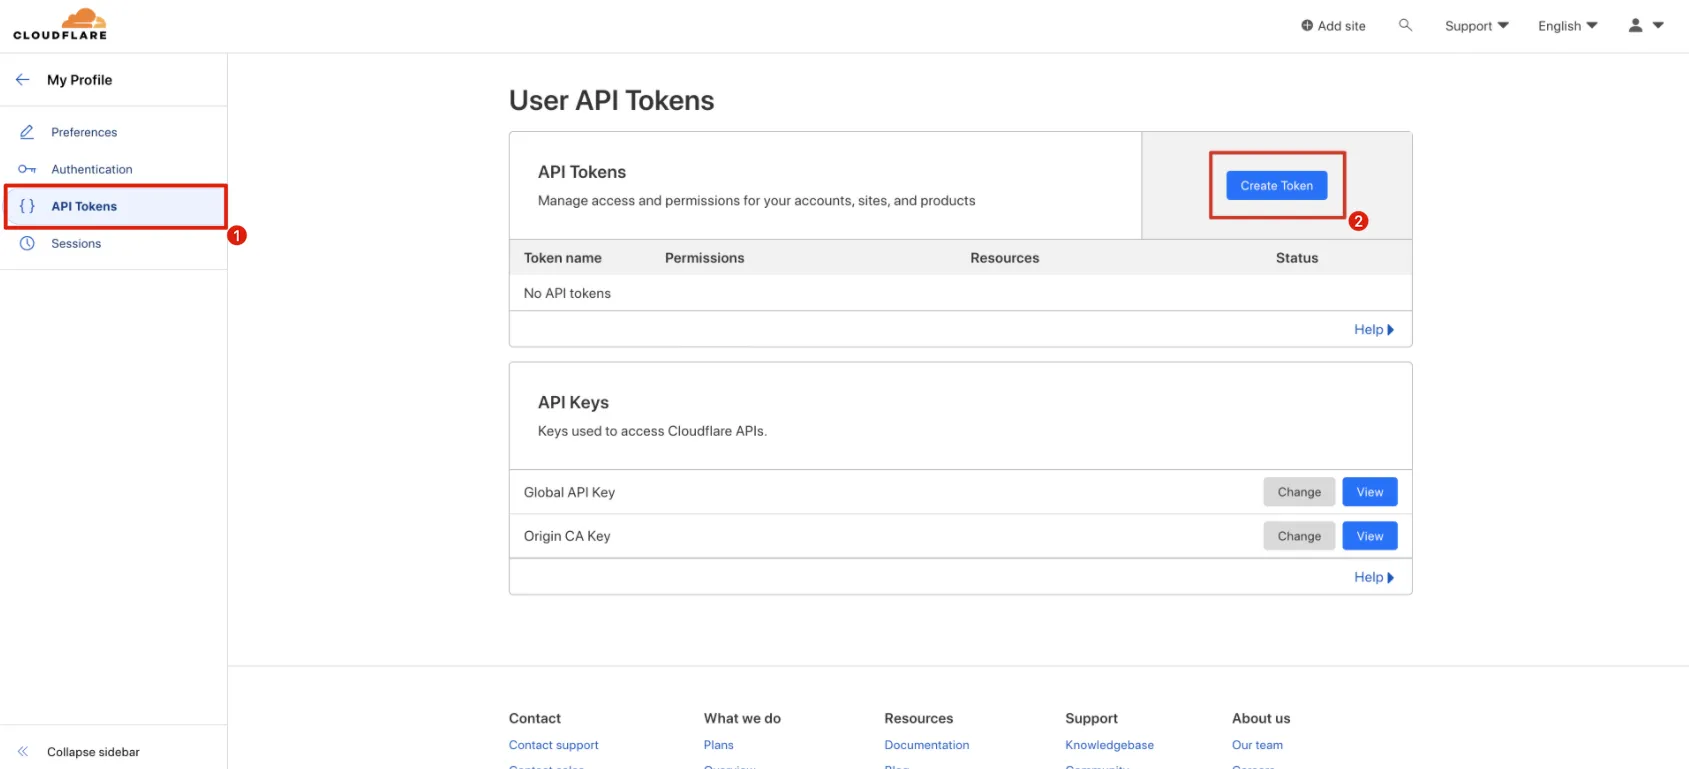
Task: Expand Help under the API Tokens table
Action: [x=1373, y=330]
